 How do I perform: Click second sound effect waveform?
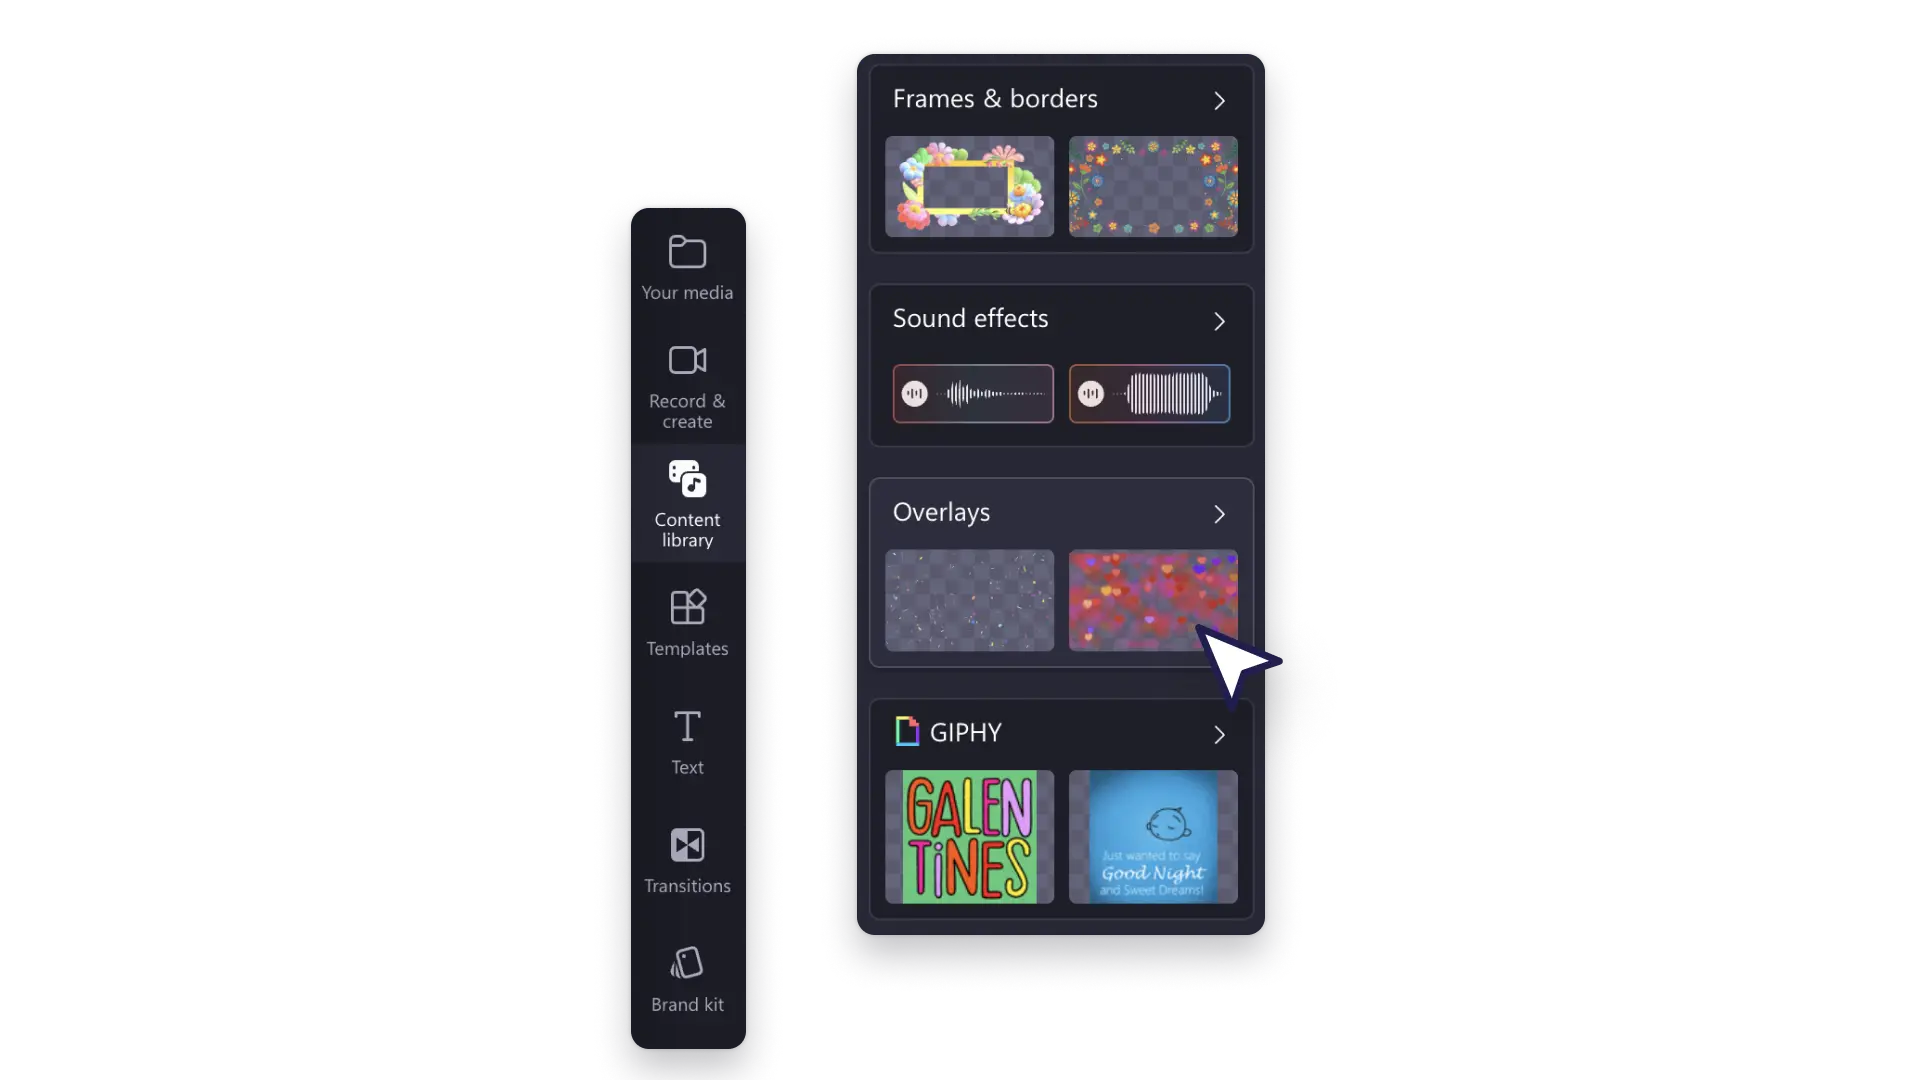[x=1149, y=393]
